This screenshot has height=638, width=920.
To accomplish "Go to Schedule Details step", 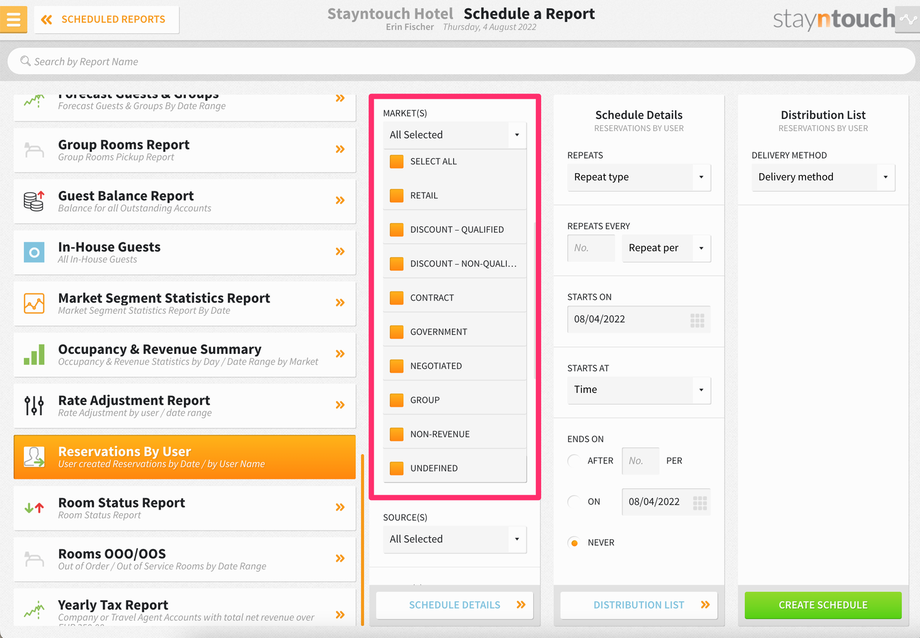I will coord(455,605).
